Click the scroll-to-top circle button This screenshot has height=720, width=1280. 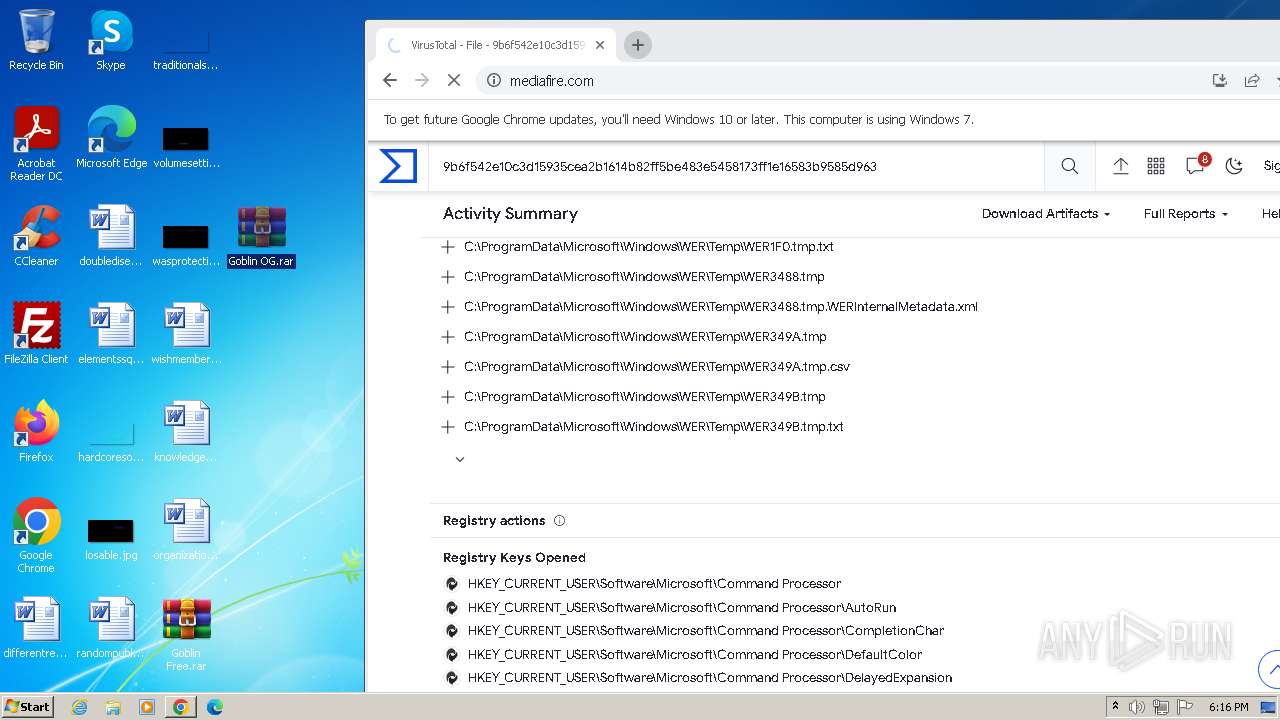tap(1272, 668)
